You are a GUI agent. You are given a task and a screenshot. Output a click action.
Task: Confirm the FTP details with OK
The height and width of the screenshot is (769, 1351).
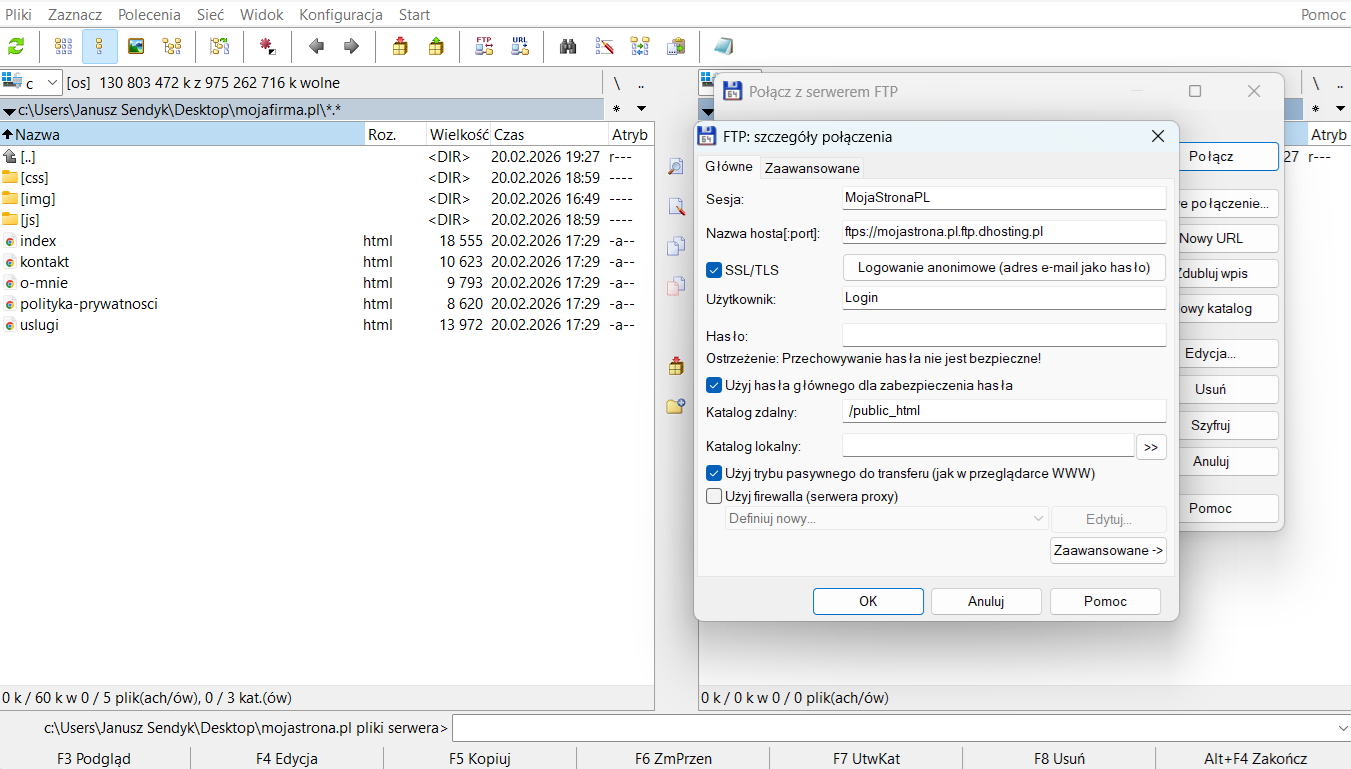point(868,601)
